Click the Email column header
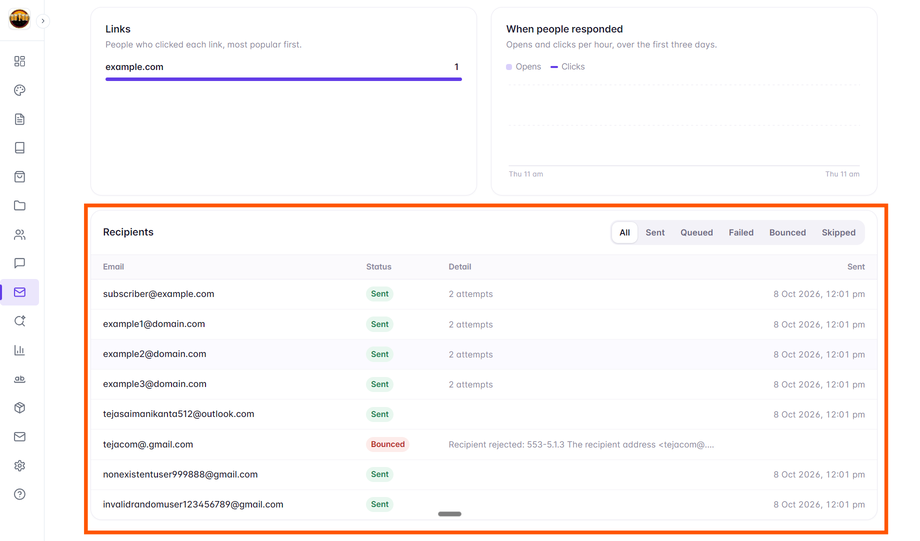The width and height of the screenshot is (920, 541). tap(113, 266)
